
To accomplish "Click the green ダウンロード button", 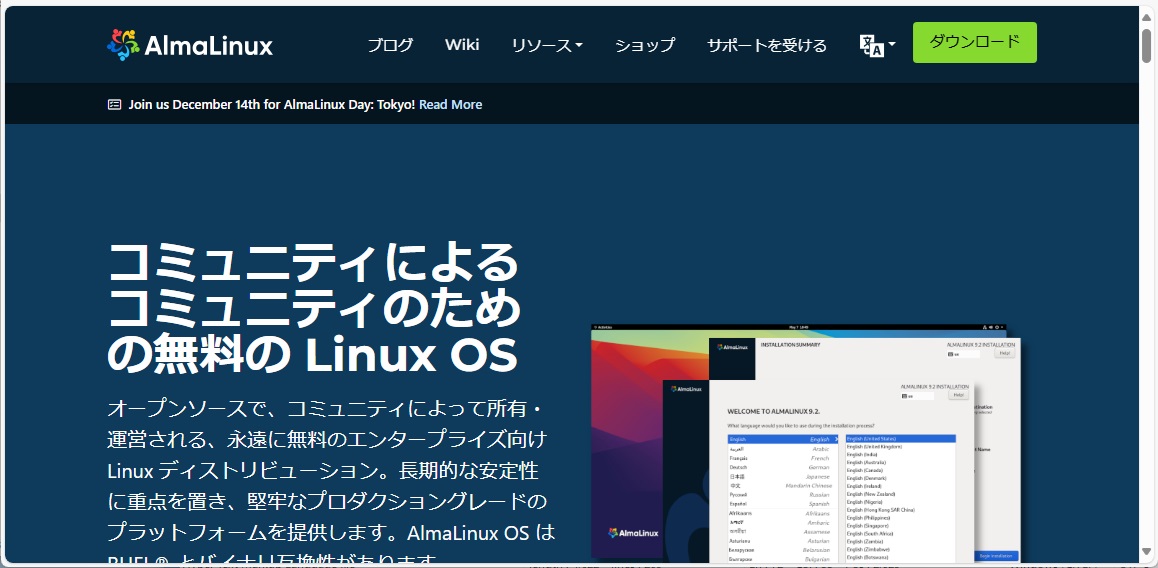I will pos(974,42).
